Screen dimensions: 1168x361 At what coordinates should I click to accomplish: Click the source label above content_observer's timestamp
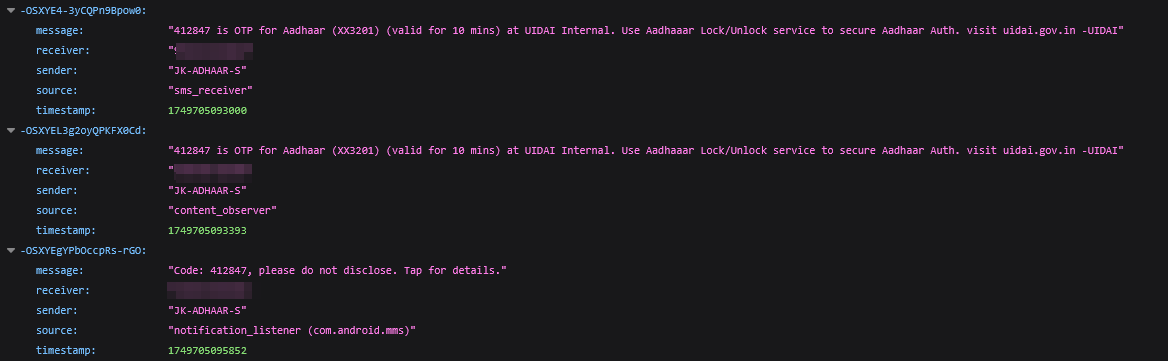pos(57,210)
